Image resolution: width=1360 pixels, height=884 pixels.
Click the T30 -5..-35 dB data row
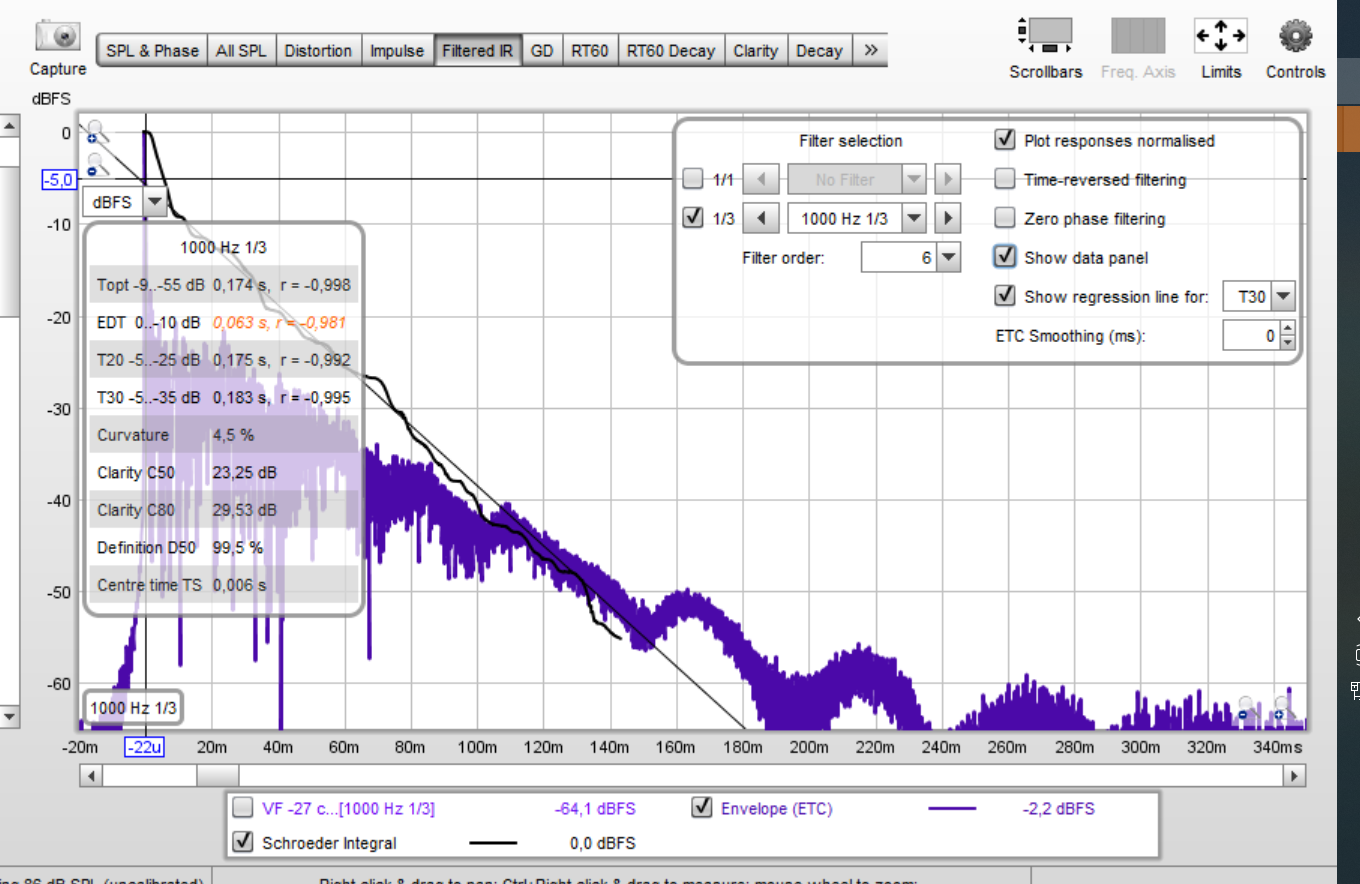223,397
